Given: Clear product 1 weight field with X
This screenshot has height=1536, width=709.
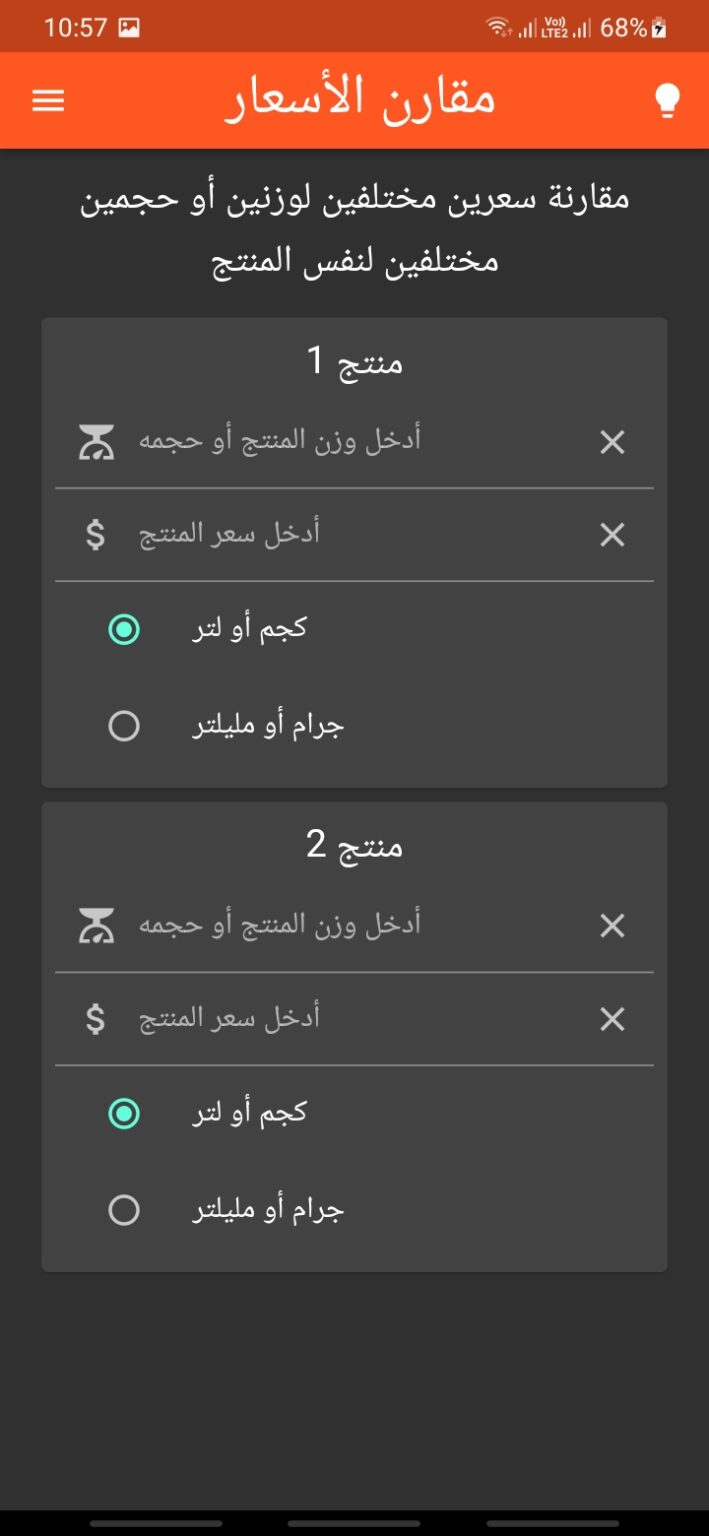Looking at the screenshot, I should [x=612, y=442].
